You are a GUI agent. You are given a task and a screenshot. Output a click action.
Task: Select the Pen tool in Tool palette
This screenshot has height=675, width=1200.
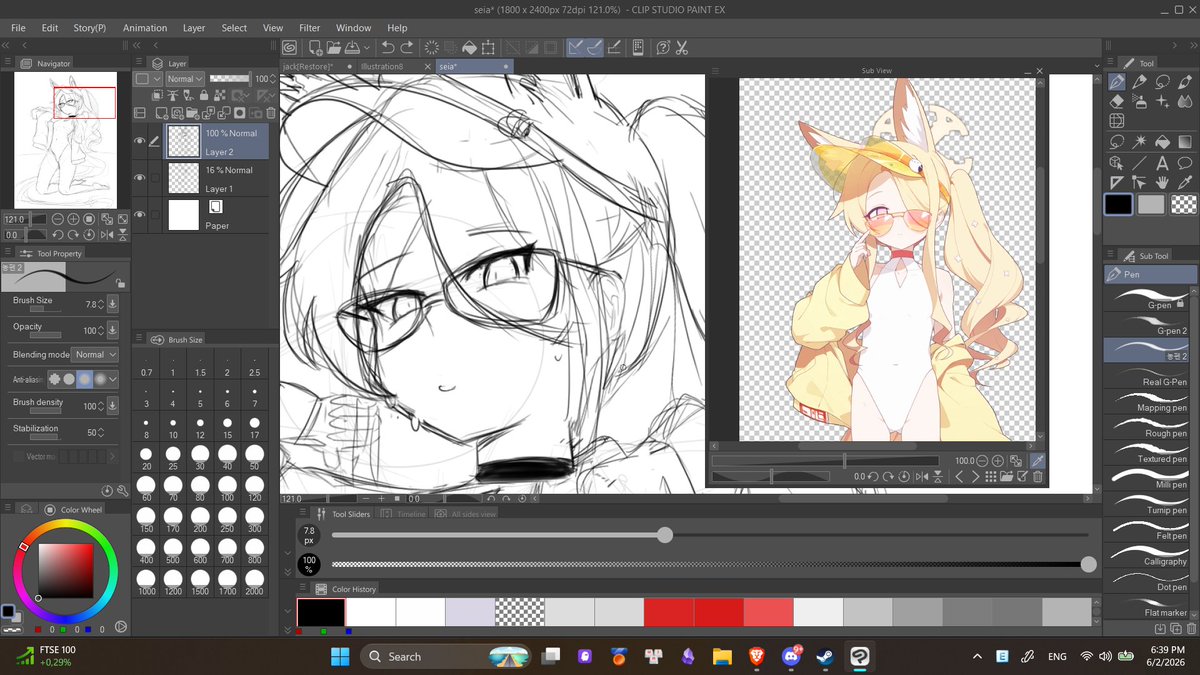click(1117, 81)
